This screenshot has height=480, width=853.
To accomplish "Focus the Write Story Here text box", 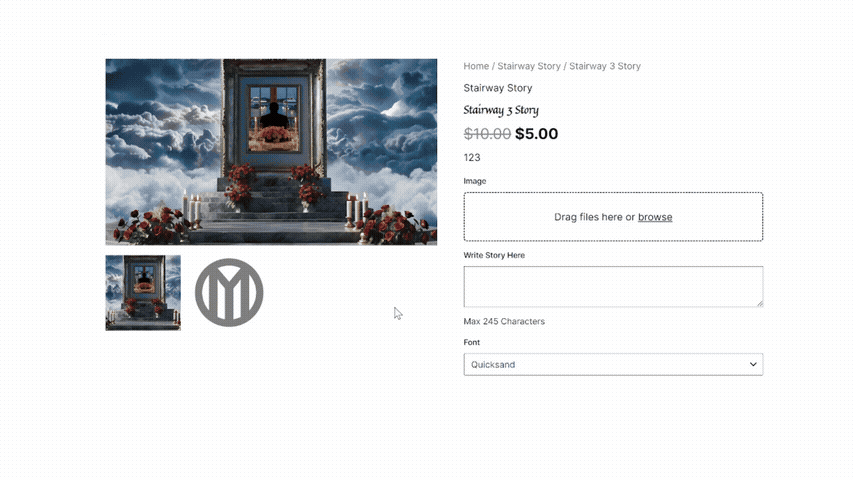I will [x=613, y=287].
